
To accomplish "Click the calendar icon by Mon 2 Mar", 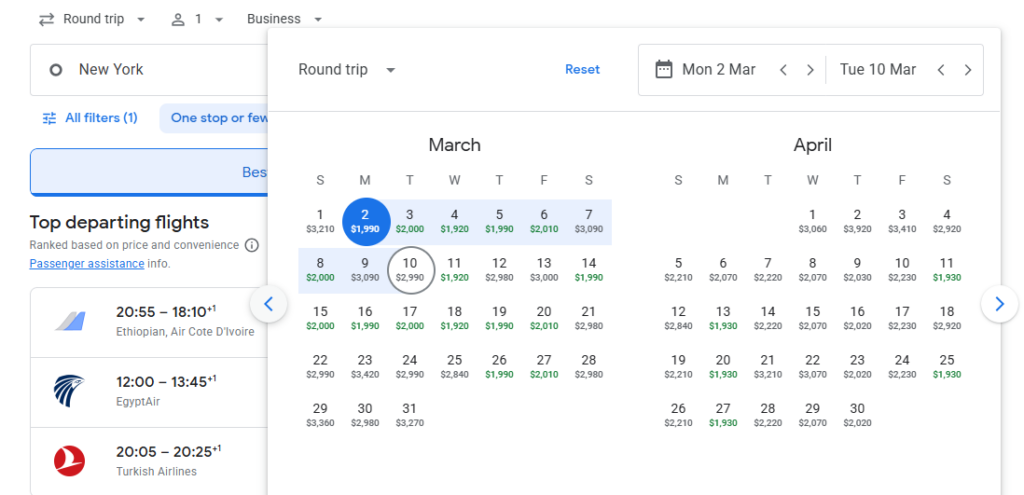I will click(x=664, y=69).
